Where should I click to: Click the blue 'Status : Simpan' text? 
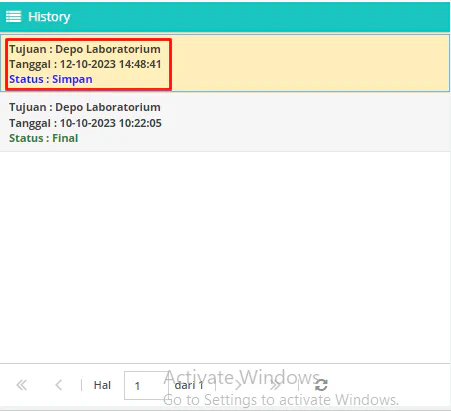coord(51,79)
